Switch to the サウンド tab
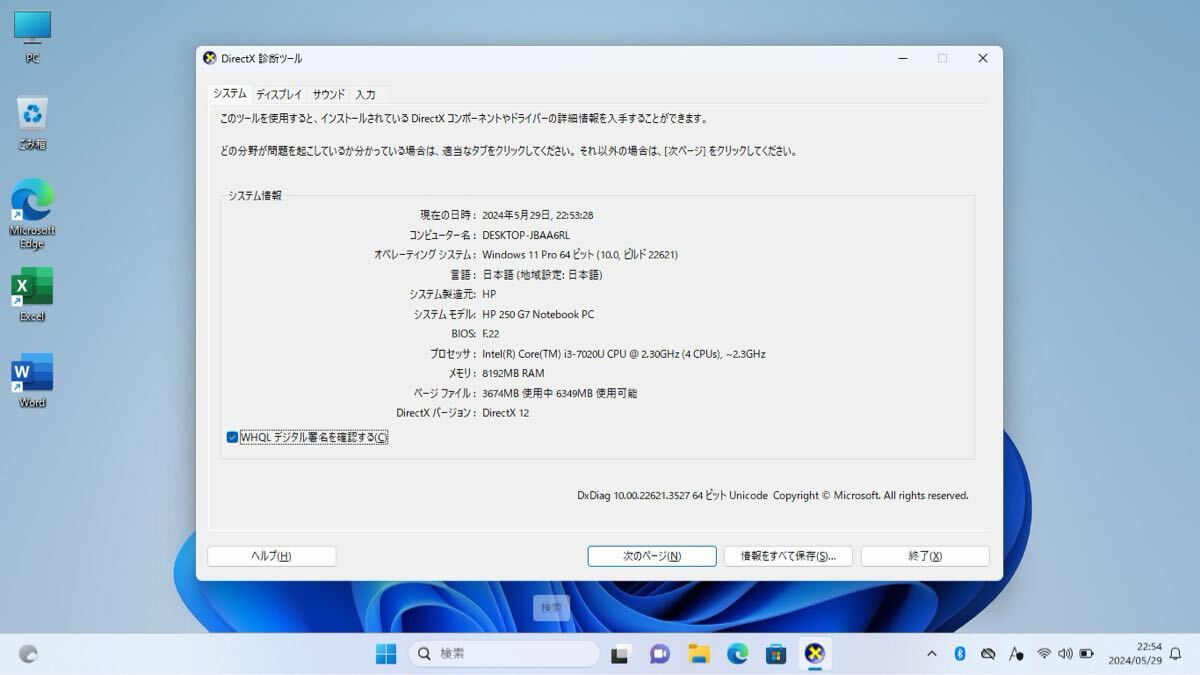1200x675 pixels. pyautogui.click(x=329, y=94)
